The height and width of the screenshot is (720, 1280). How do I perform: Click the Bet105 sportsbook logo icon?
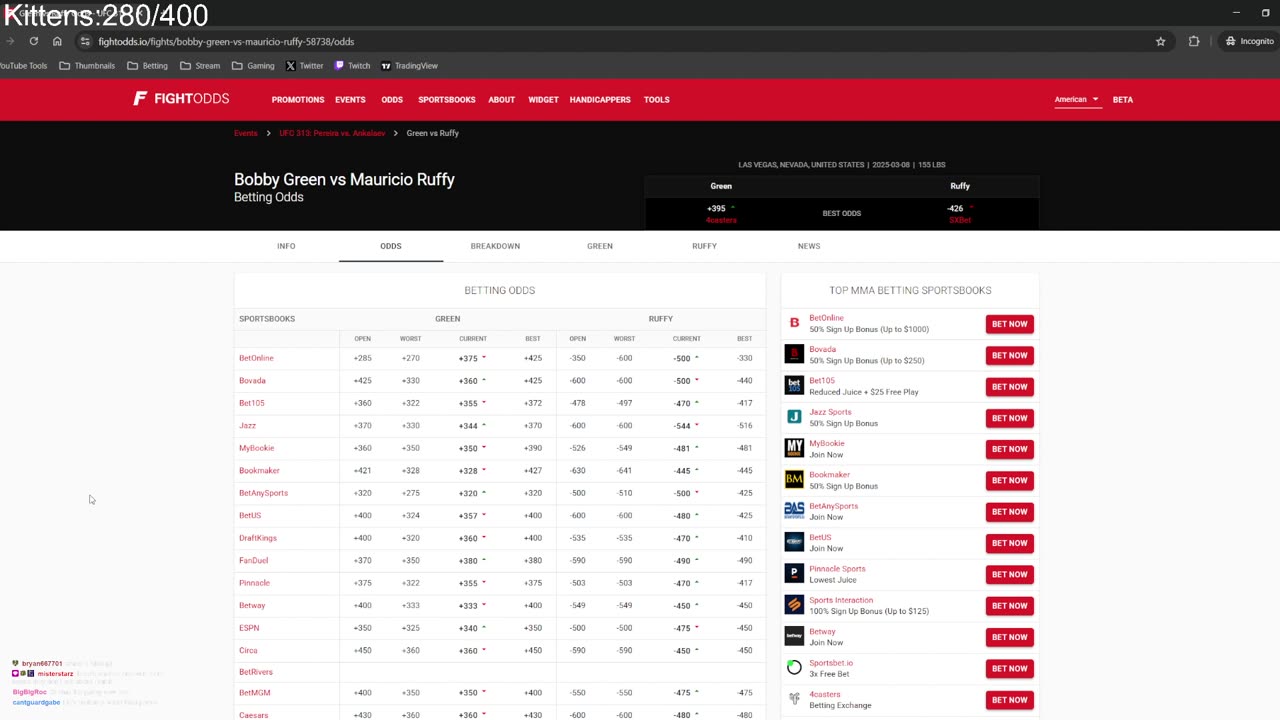(794, 385)
